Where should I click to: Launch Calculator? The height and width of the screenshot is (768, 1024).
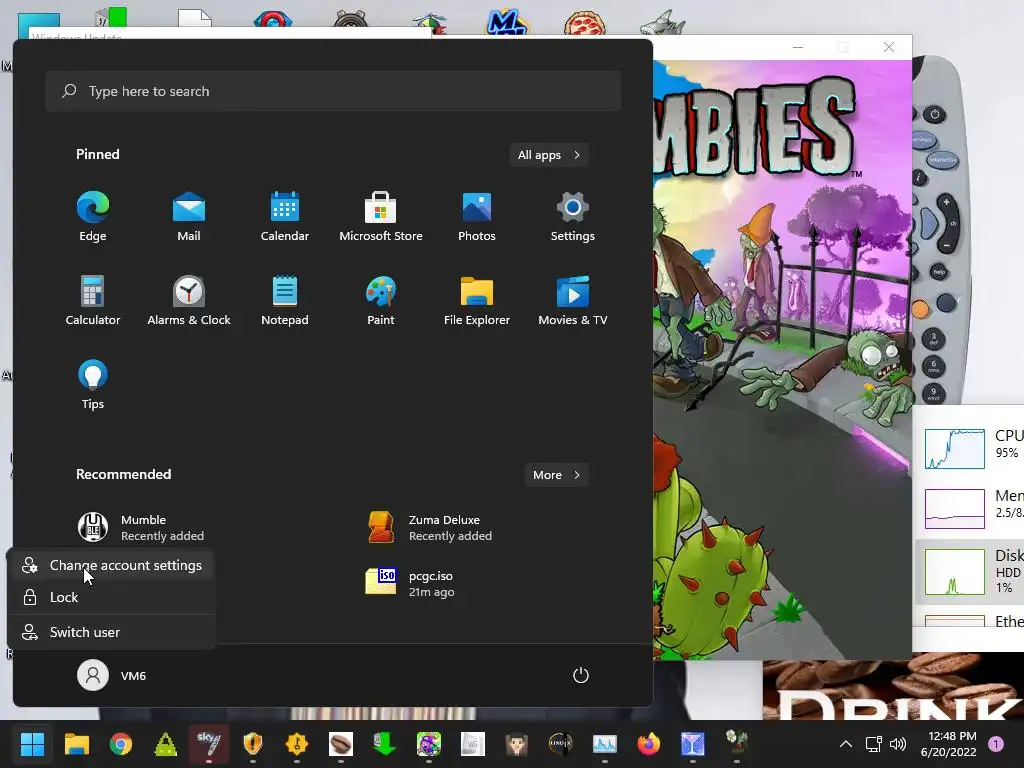pos(93,301)
